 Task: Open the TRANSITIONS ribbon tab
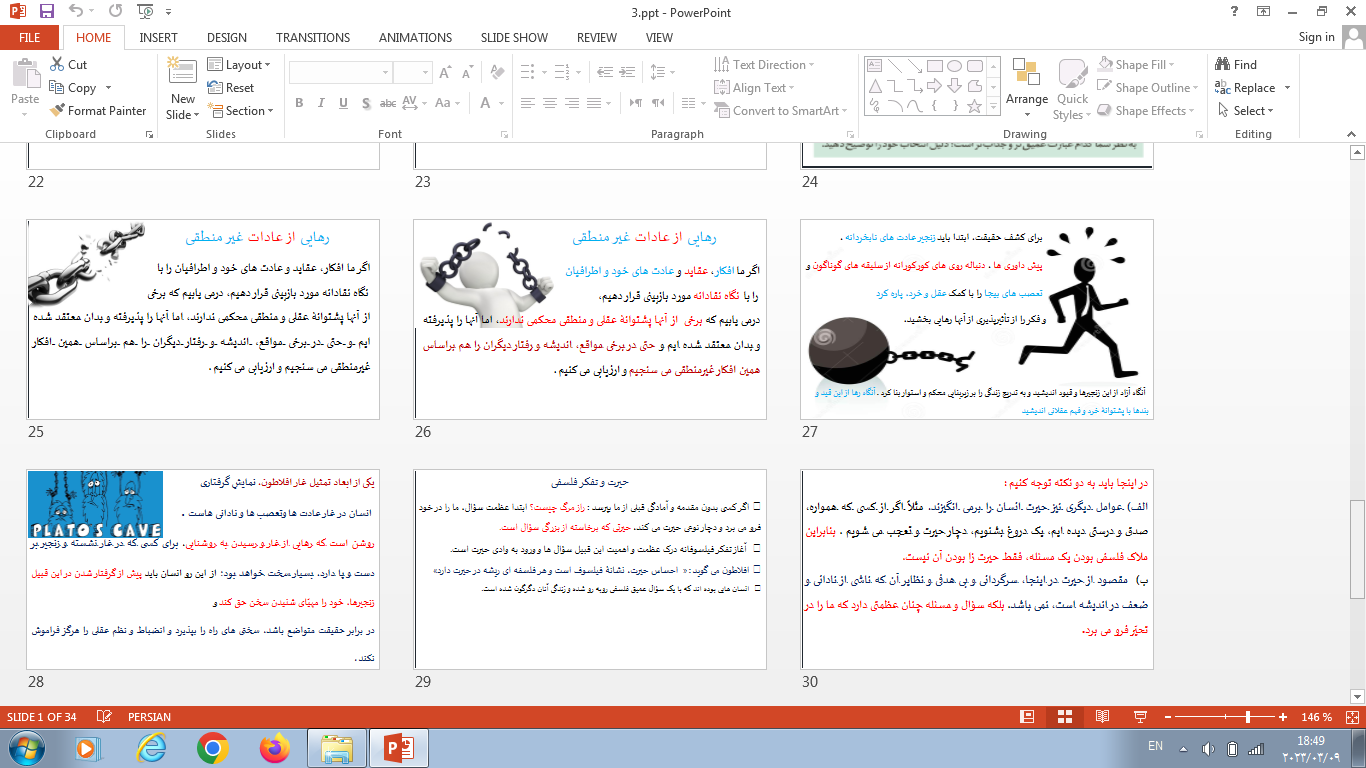pos(313,38)
